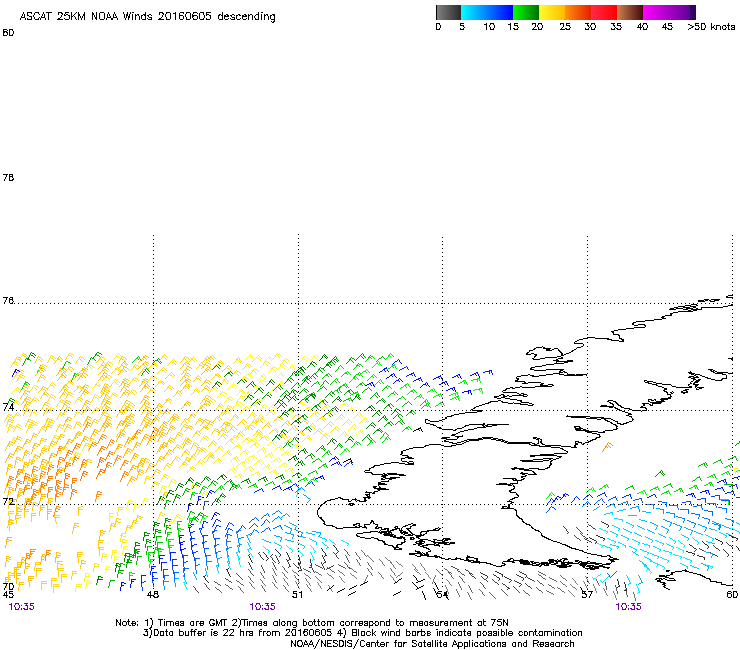Click the '5' label under the color bar

462,27
